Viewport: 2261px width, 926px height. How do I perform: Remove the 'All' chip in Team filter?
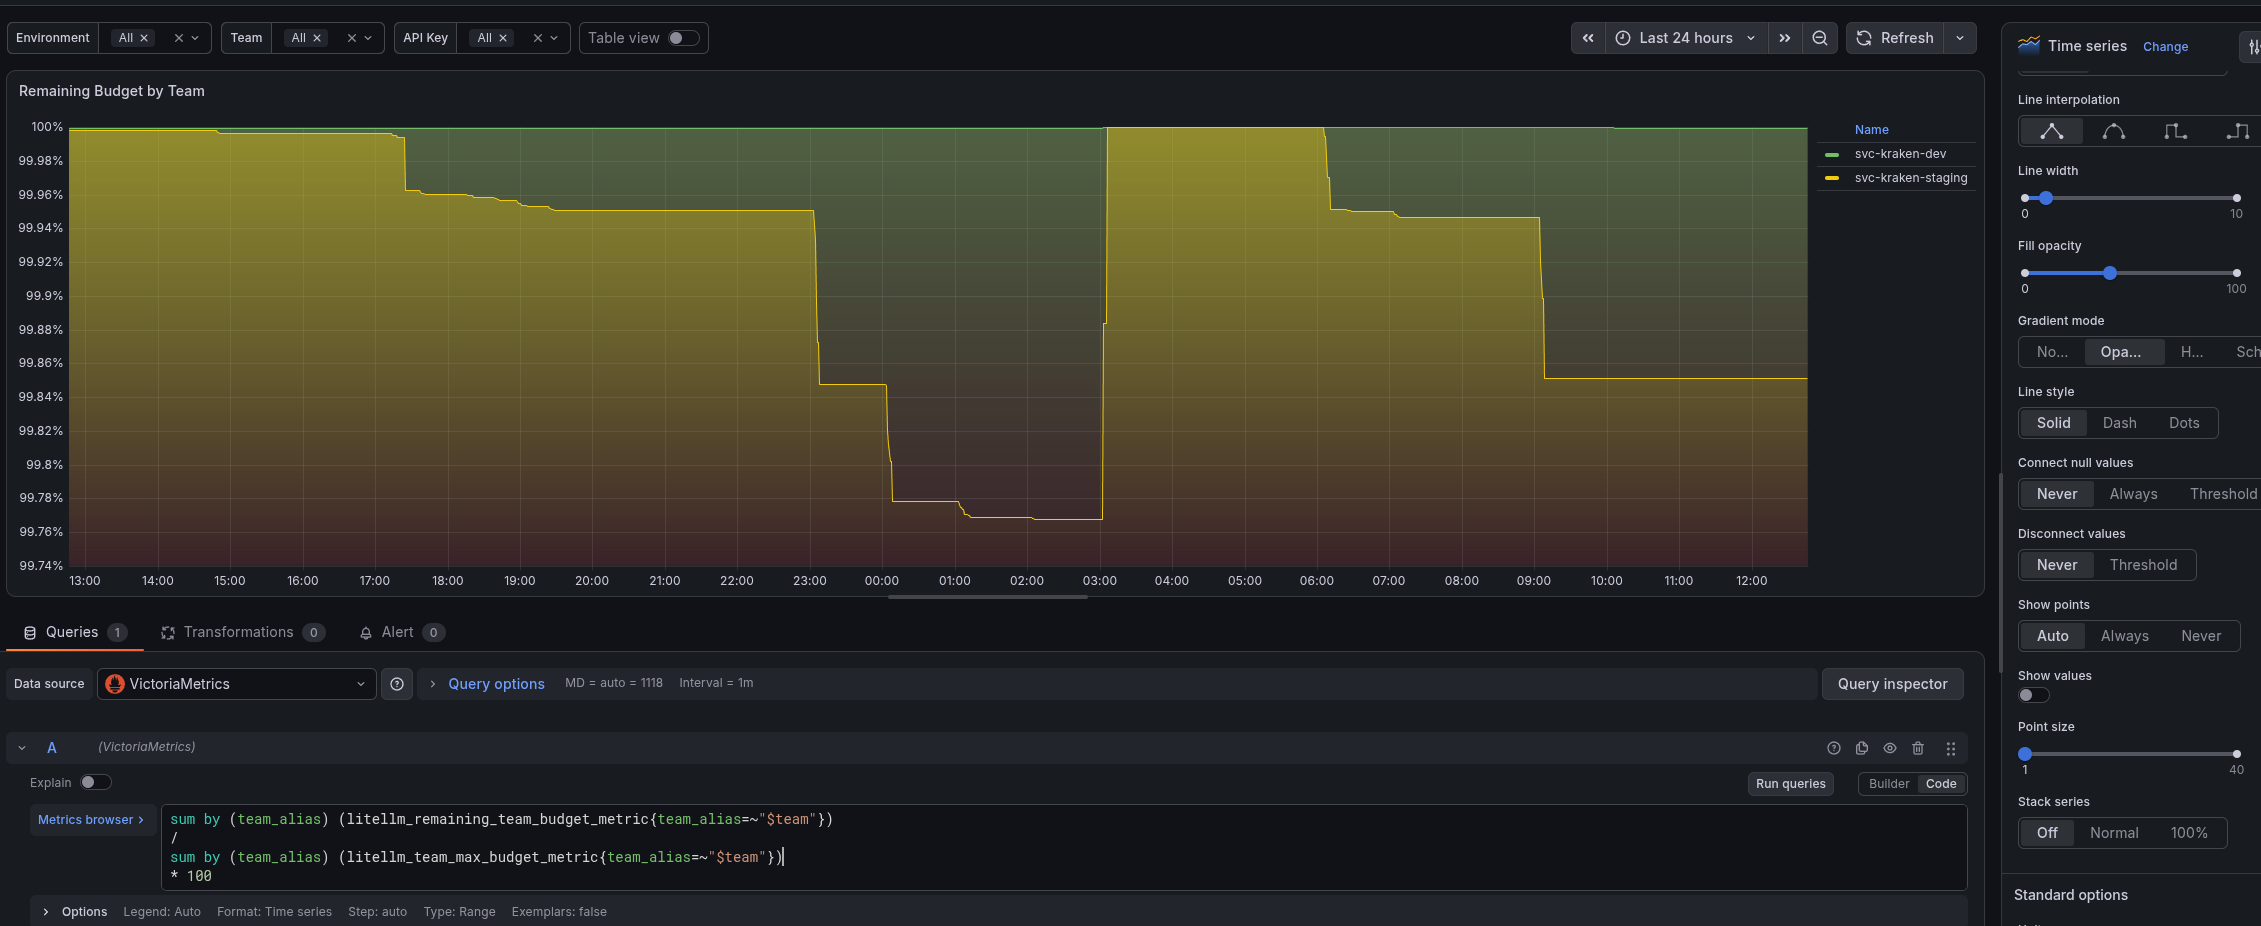(x=317, y=38)
